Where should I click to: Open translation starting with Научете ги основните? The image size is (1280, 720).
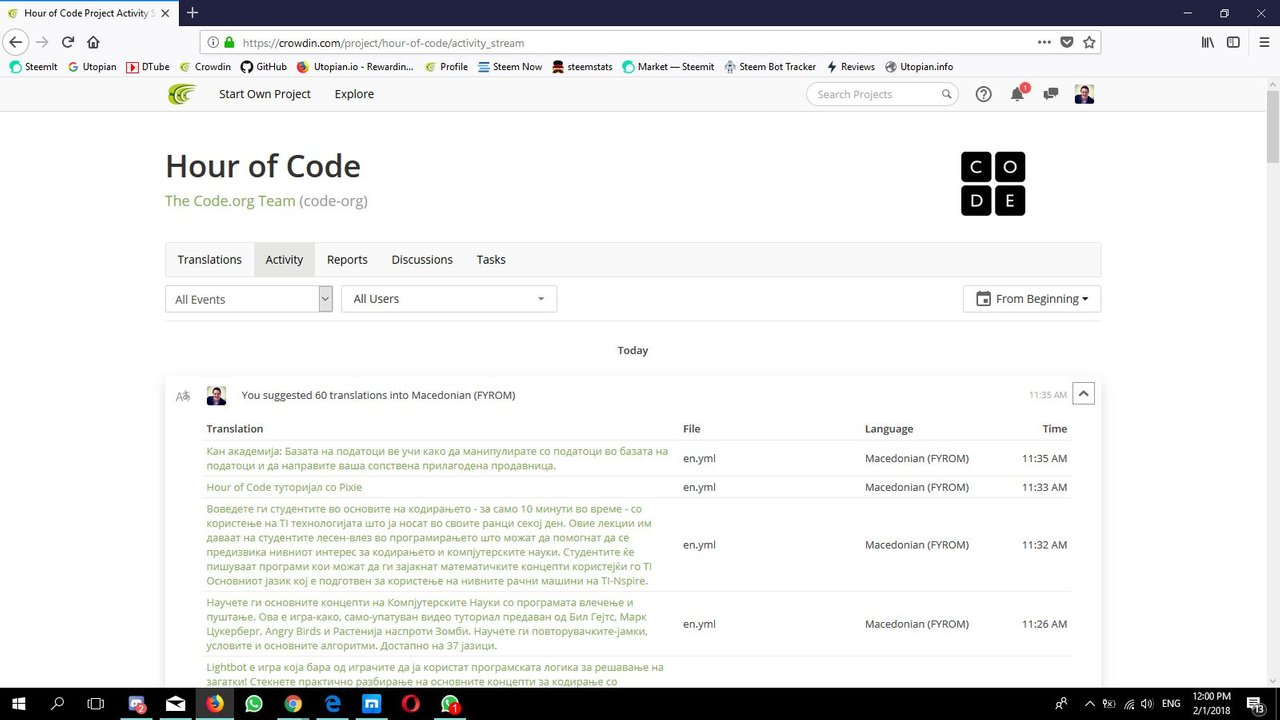tap(427, 624)
